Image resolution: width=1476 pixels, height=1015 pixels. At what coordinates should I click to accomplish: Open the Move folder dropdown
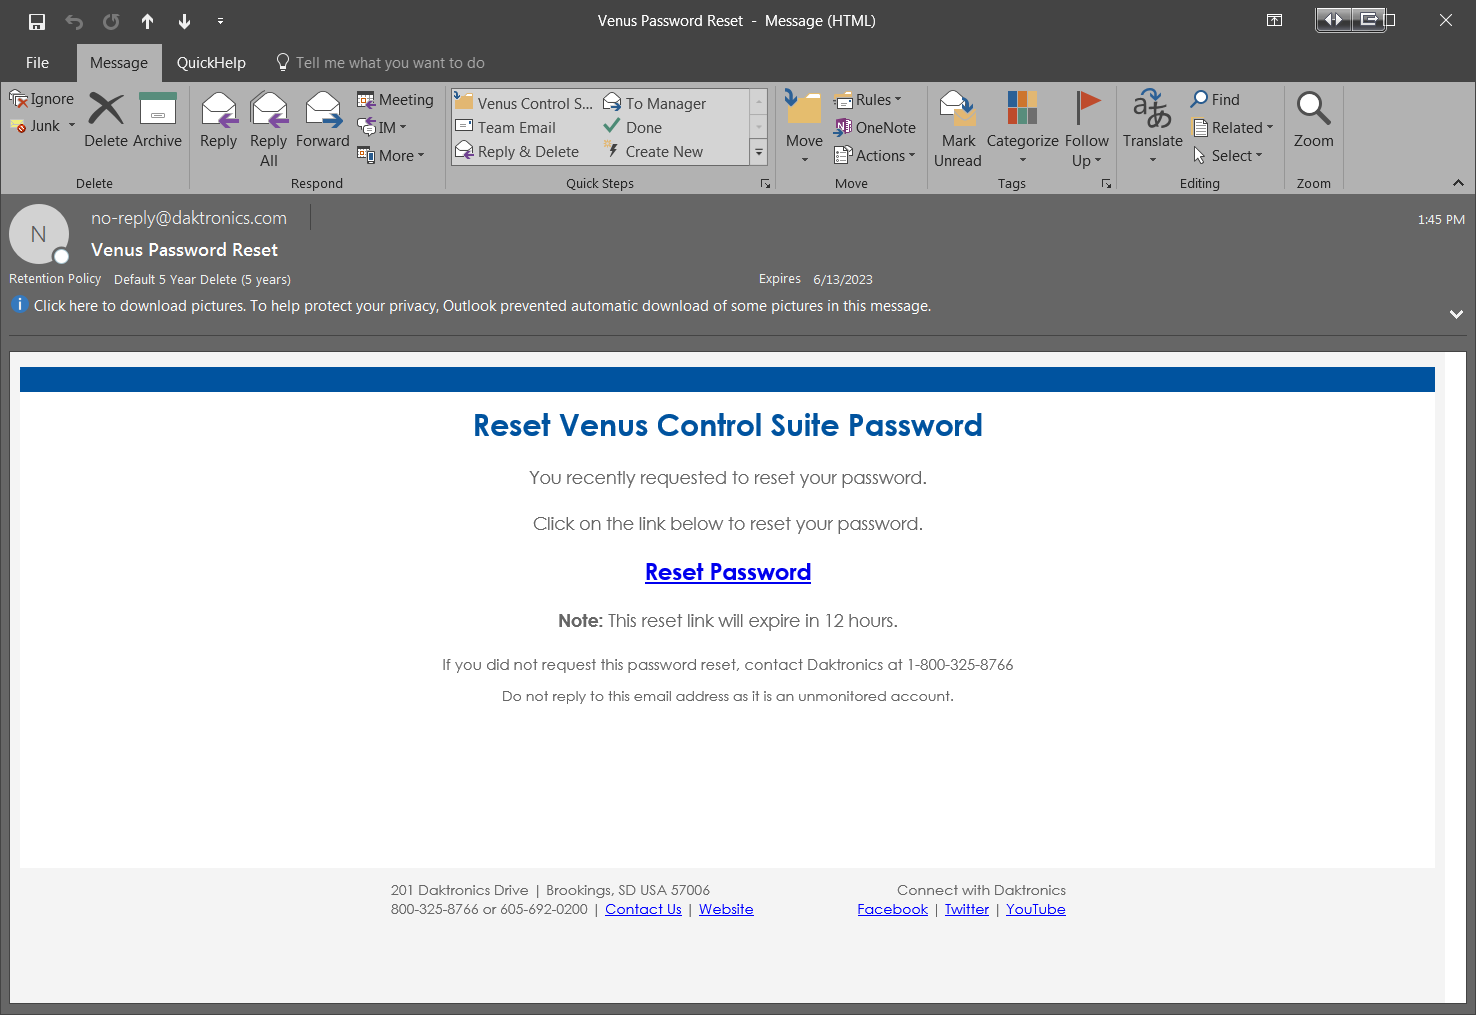point(804,128)
